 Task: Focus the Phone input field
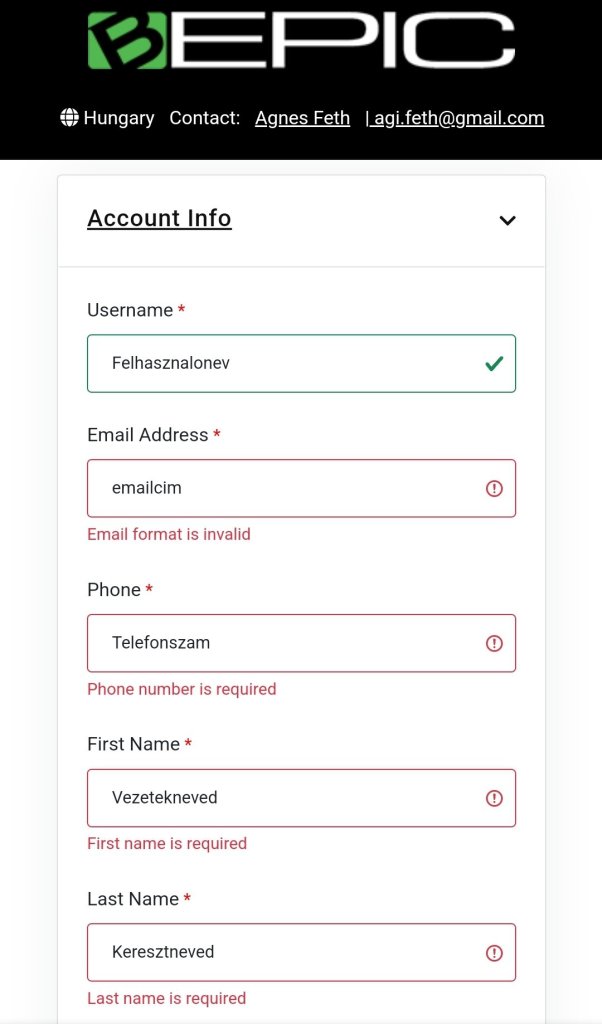pyautogui.click(x=280, y=643)
